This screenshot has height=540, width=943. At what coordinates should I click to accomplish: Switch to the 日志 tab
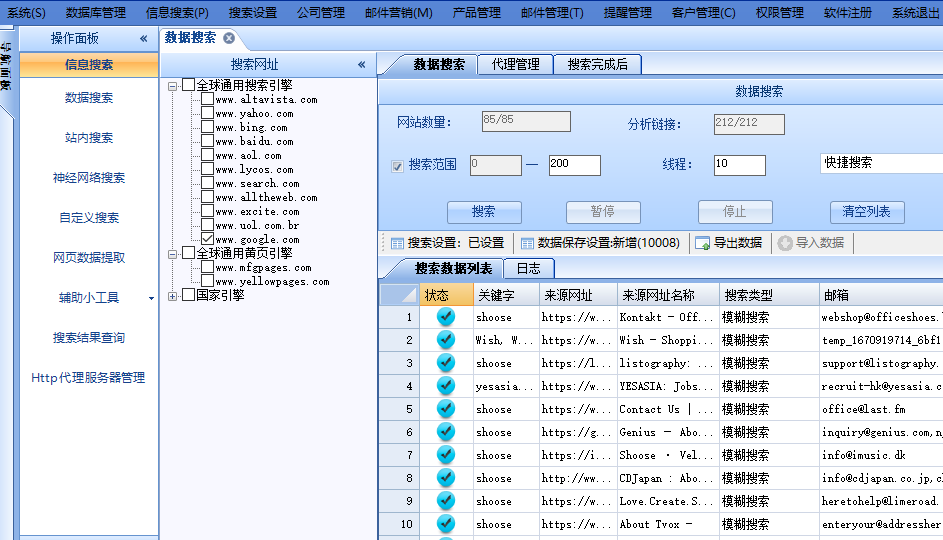529,268
